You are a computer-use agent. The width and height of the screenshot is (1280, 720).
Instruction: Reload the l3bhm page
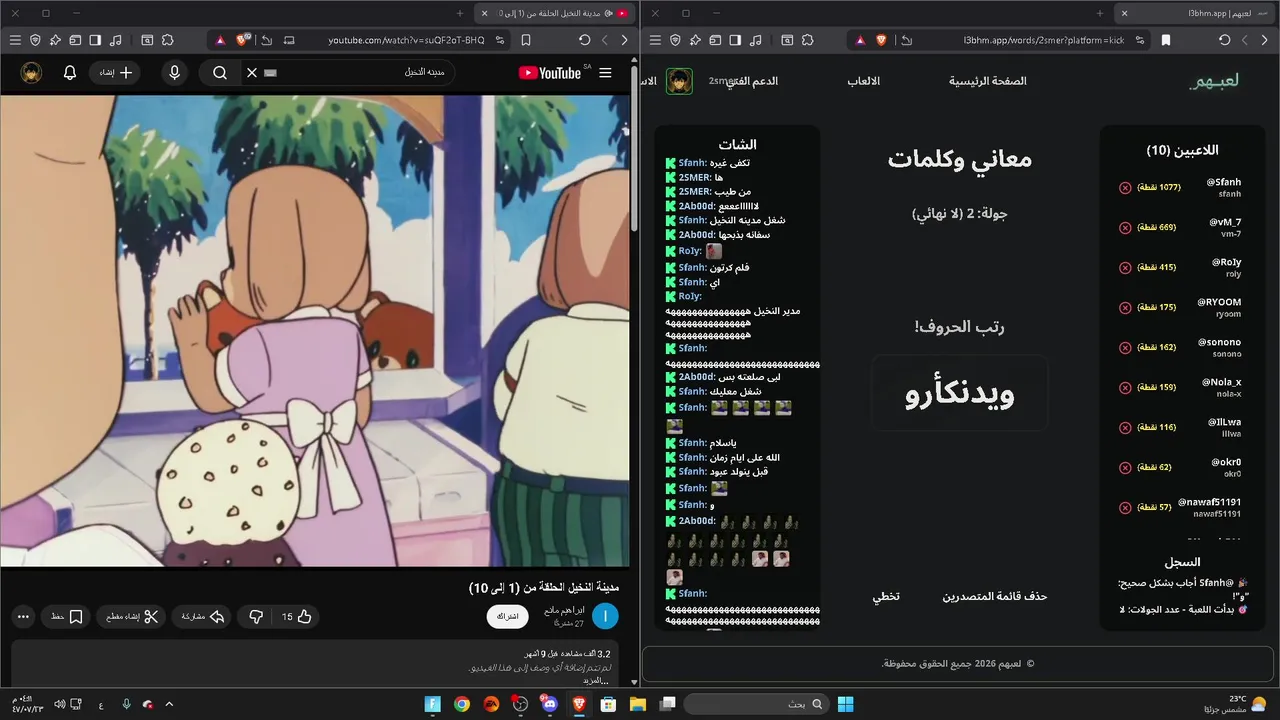pos(1225,40)
